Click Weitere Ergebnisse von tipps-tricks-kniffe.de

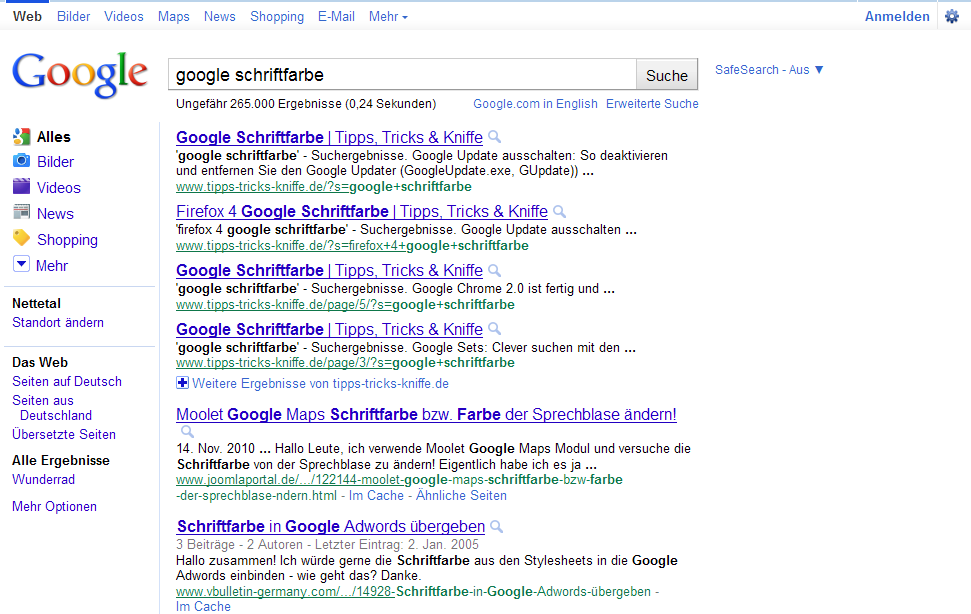320,384
